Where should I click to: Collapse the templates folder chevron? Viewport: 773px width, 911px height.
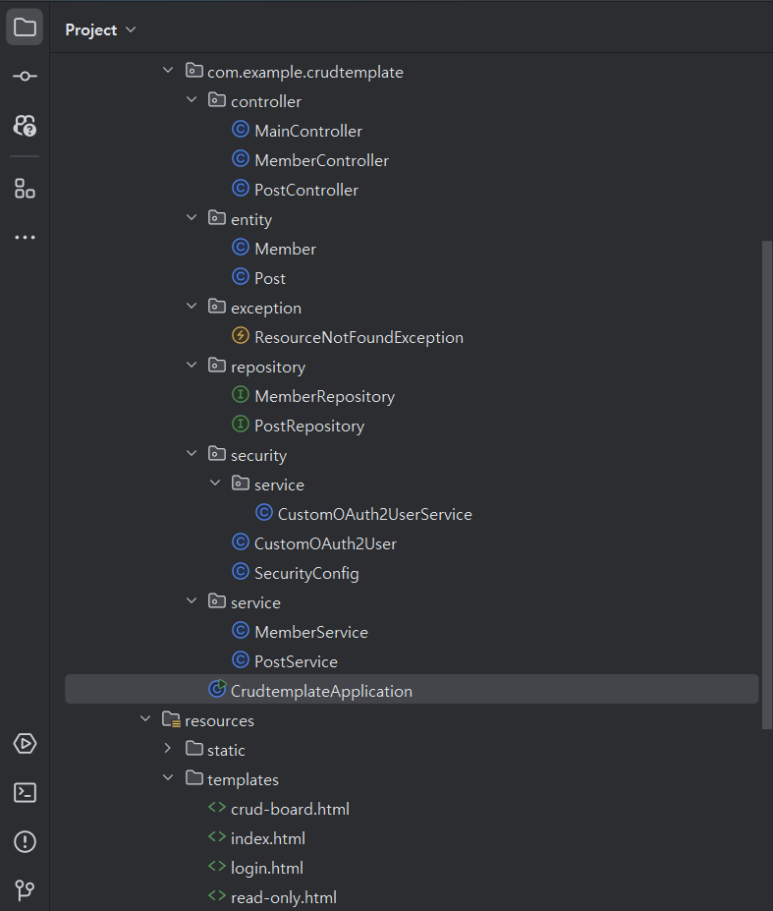(x=168, y=778)
